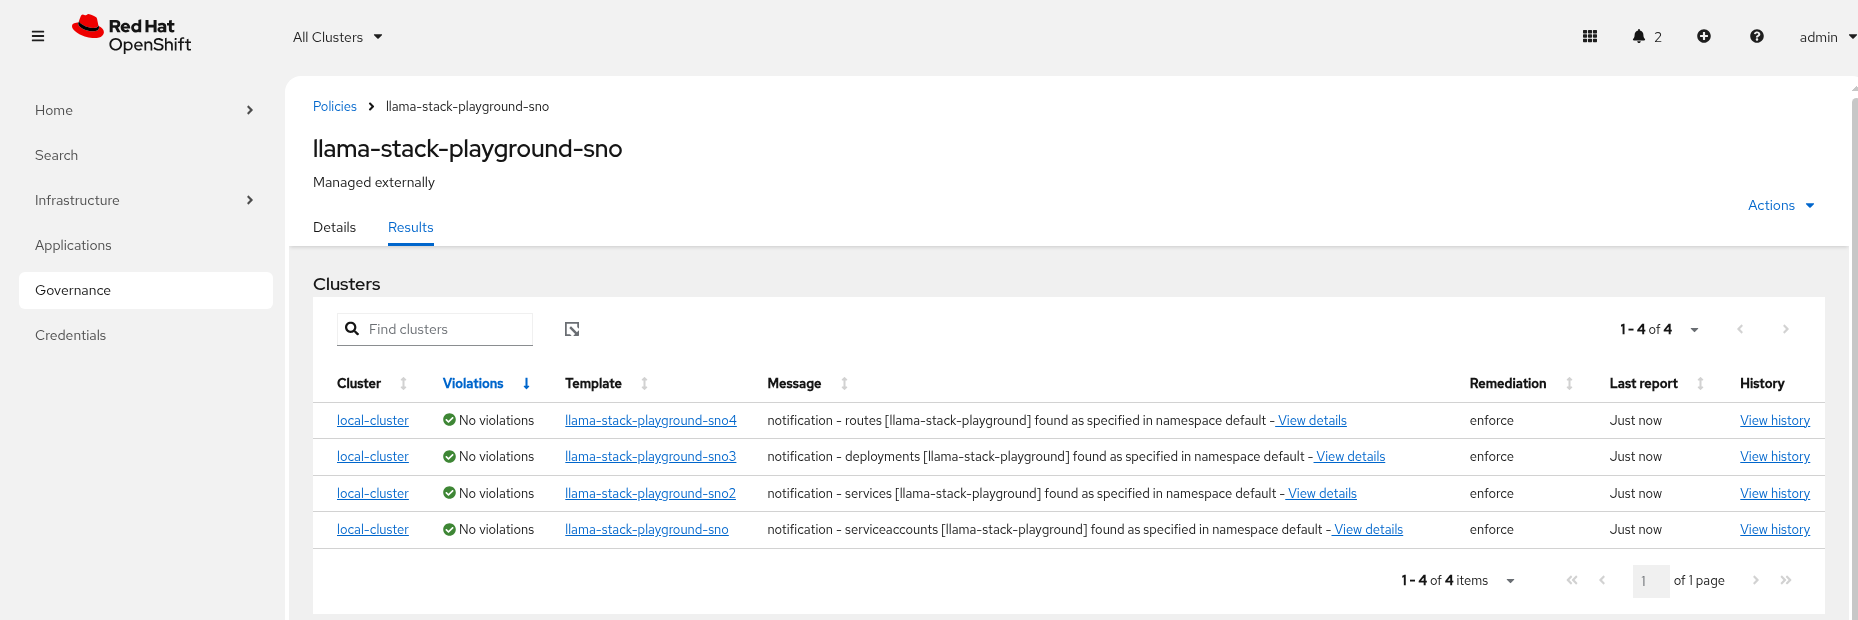Image resolution: width=1858 pixels, height=620 pixels.
Task: Sort table by Last report column arrows
Action: pyautogui.click(x=1701, y=384)
